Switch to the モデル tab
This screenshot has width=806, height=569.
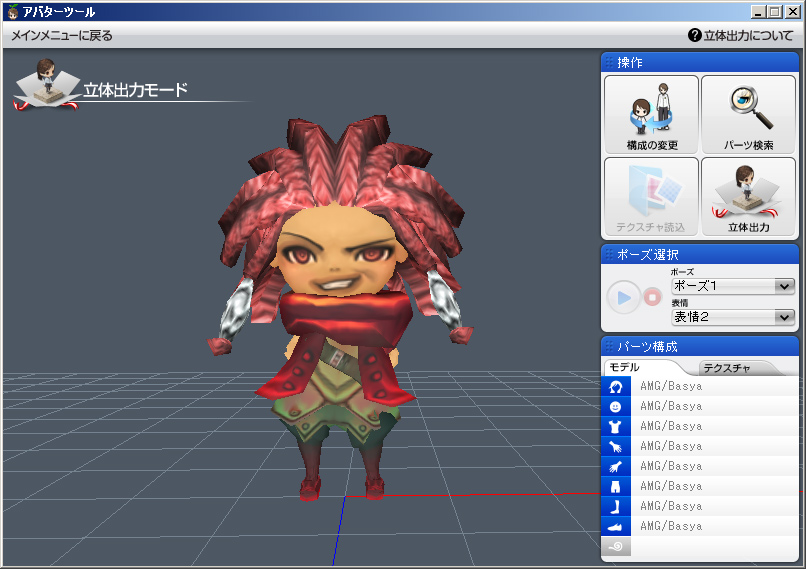click(x=640, y=367)
